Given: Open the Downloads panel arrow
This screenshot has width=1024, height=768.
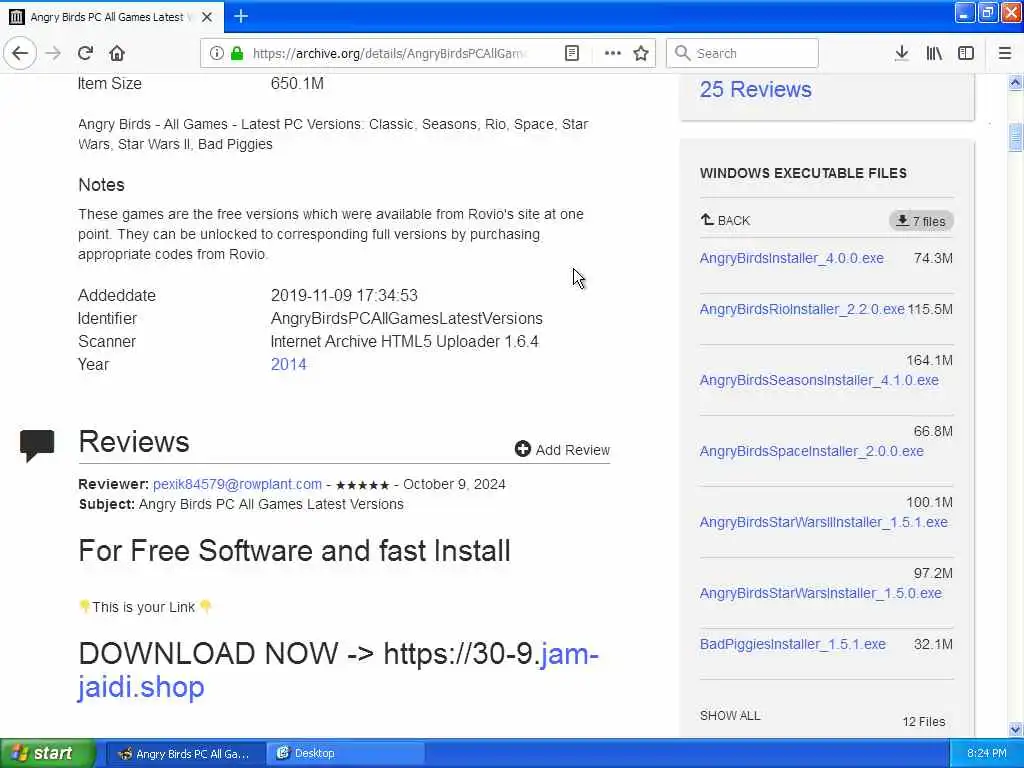Looking at the screenshot, I should click(x=901, y=53).
